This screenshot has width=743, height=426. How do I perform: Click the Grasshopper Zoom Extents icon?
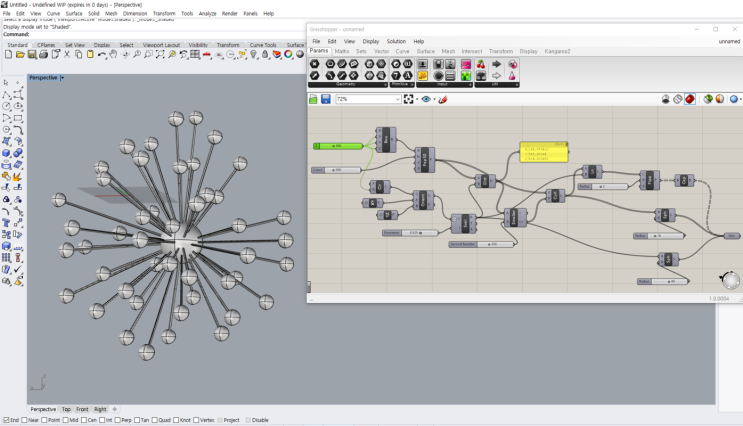click(408, 99)
